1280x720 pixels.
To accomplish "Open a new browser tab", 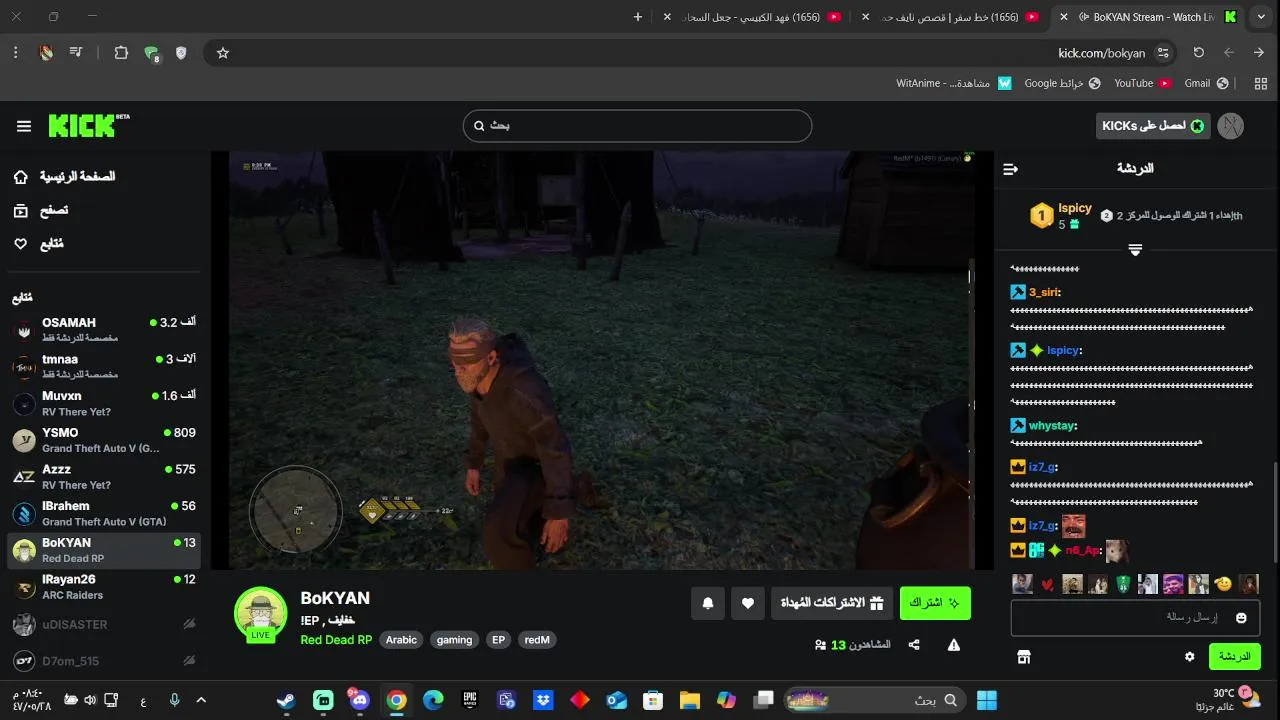I will (x=638, y=17).
